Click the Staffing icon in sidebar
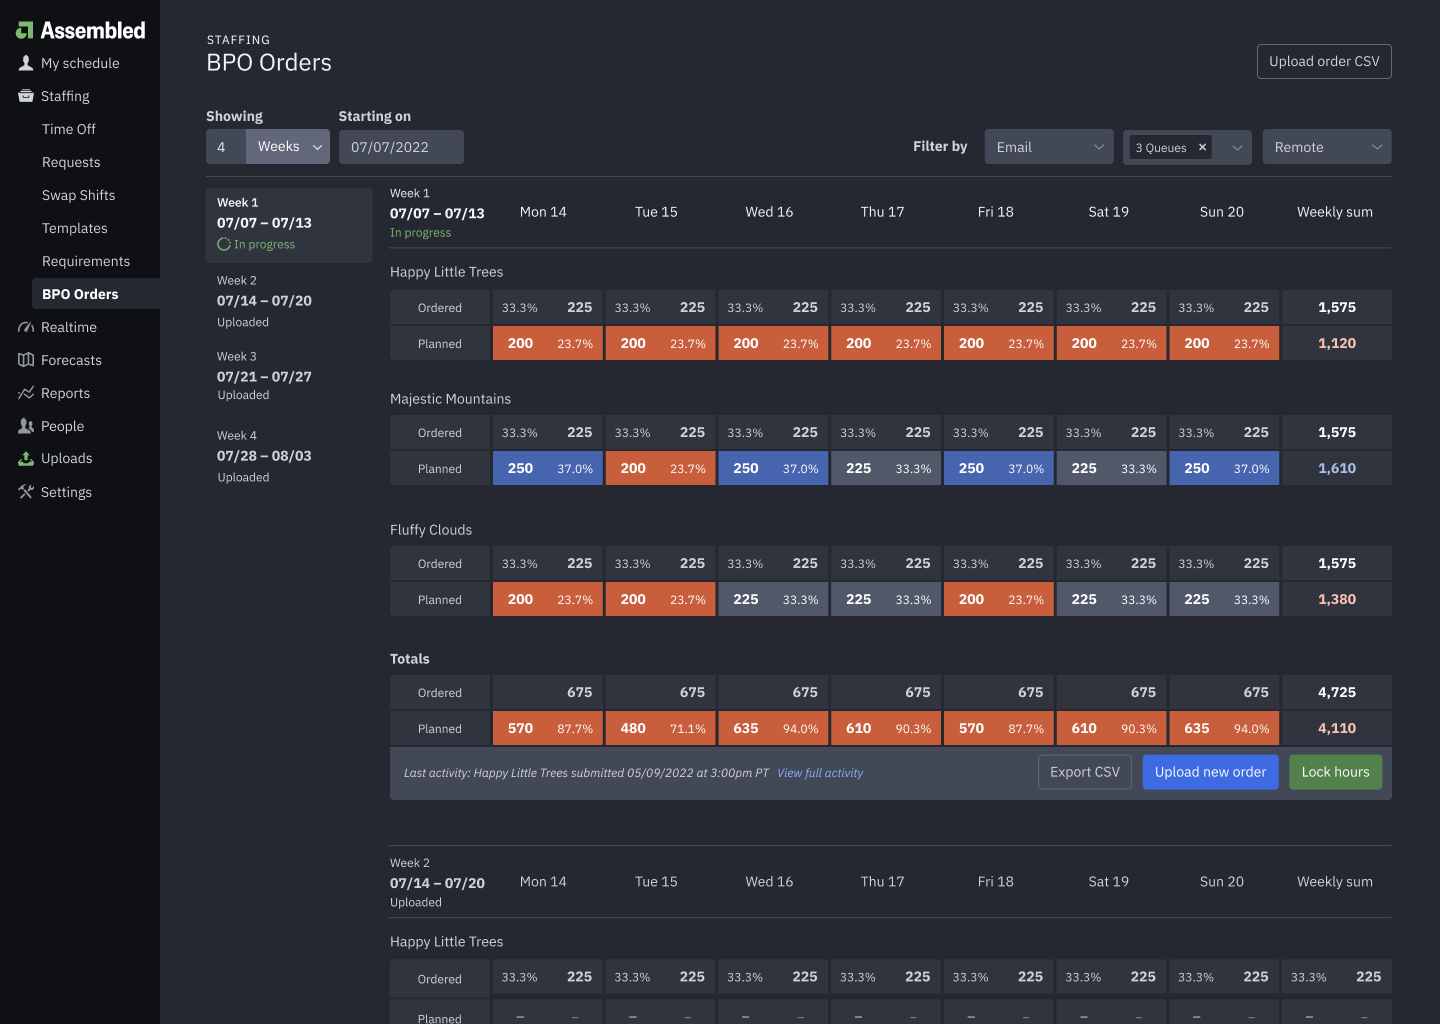This screenshot has height=1024, width=1440. click(26, 96)
